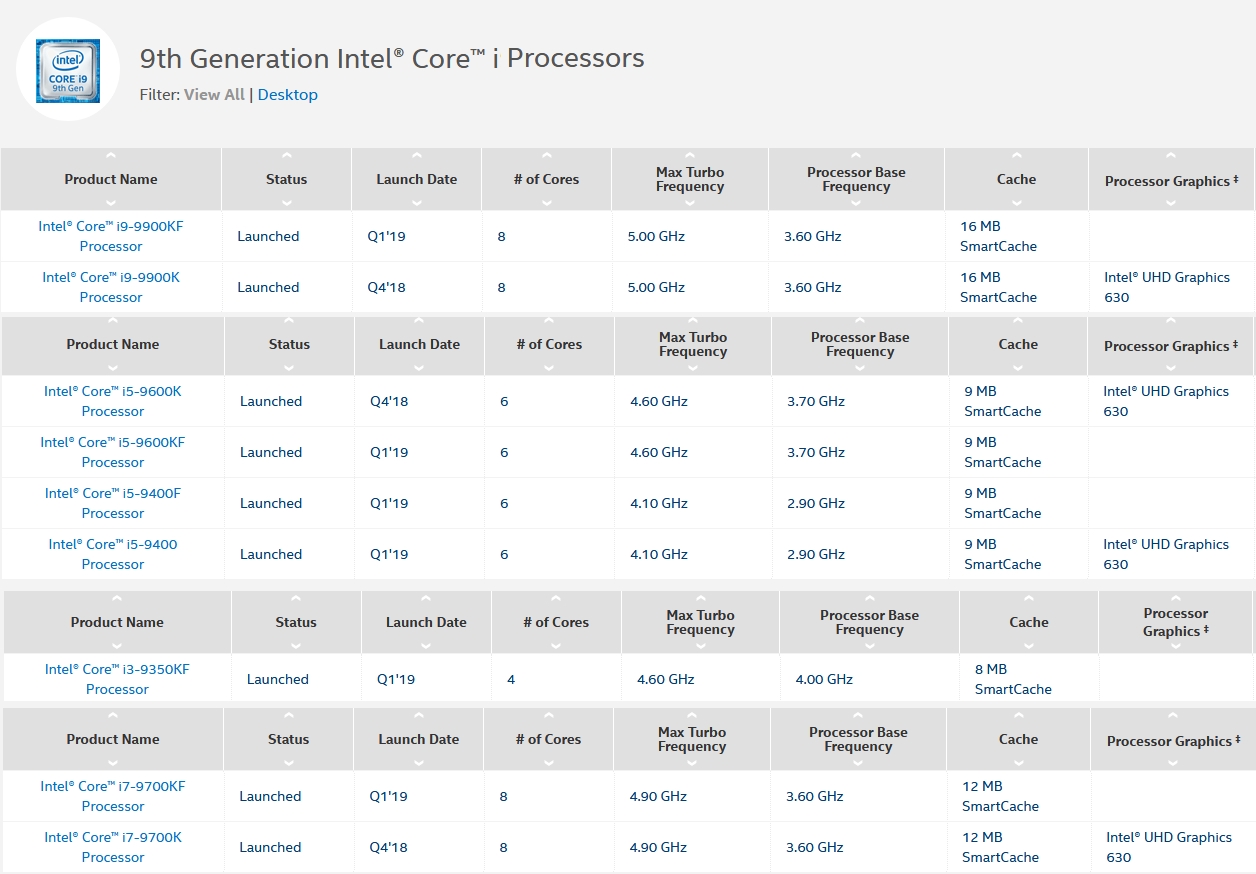Screen dimensions: 1256x874
Task: Click 12 MB SmartCache in i7-9700K row
Action: point(1000,847)
